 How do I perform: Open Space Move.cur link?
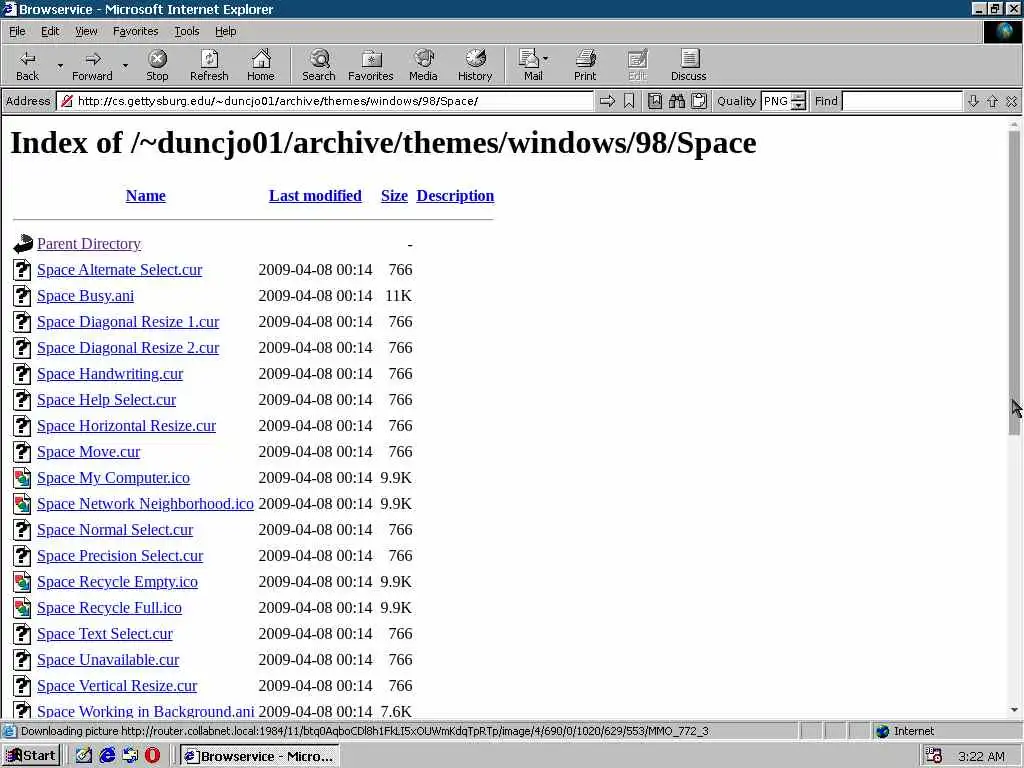[x=88, y=452]
